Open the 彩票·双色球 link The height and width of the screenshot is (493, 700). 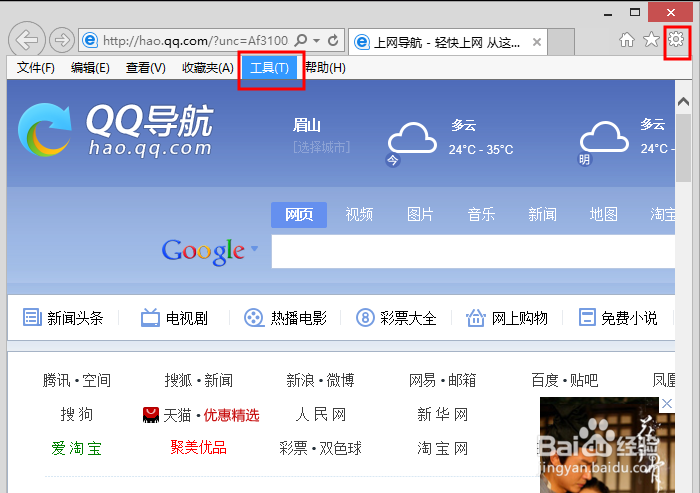pyautogui.click(x=321, y=448)
